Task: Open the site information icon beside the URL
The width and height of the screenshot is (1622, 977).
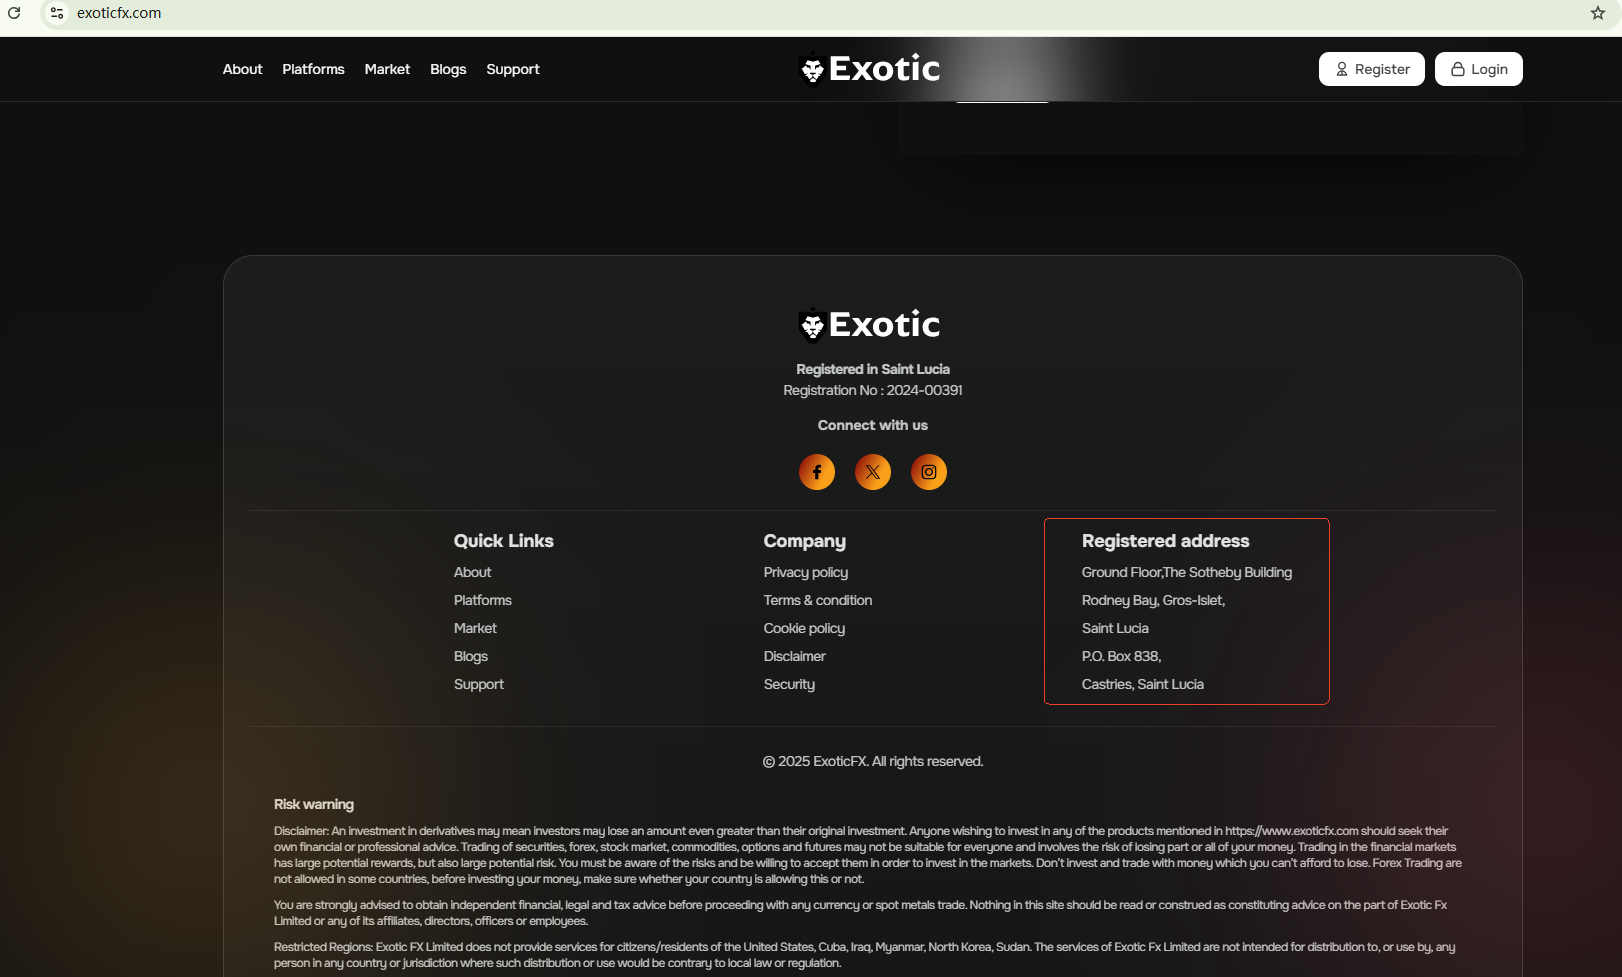Action: 57,13
